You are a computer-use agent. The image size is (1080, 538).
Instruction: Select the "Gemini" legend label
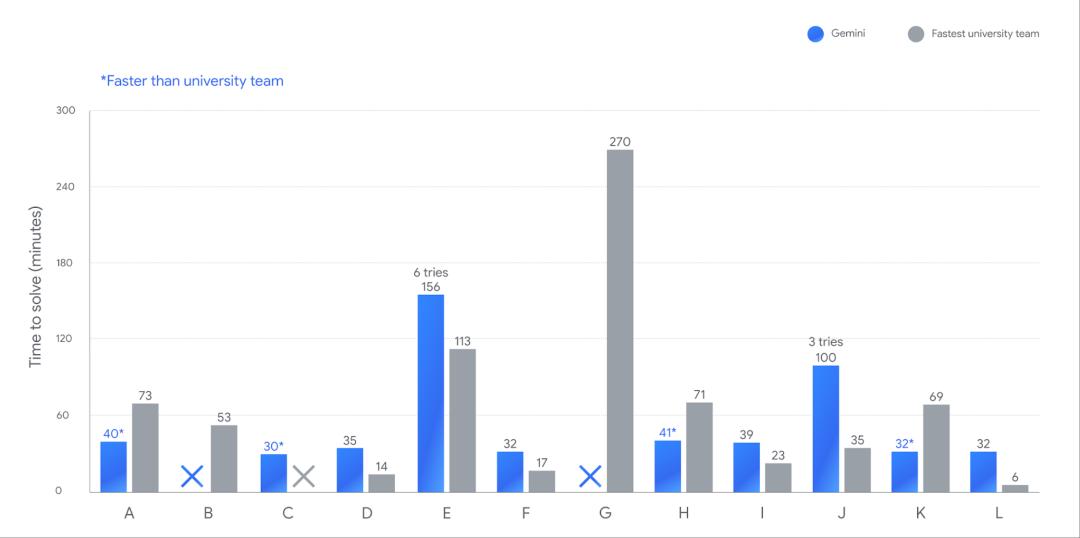point(848,34)
